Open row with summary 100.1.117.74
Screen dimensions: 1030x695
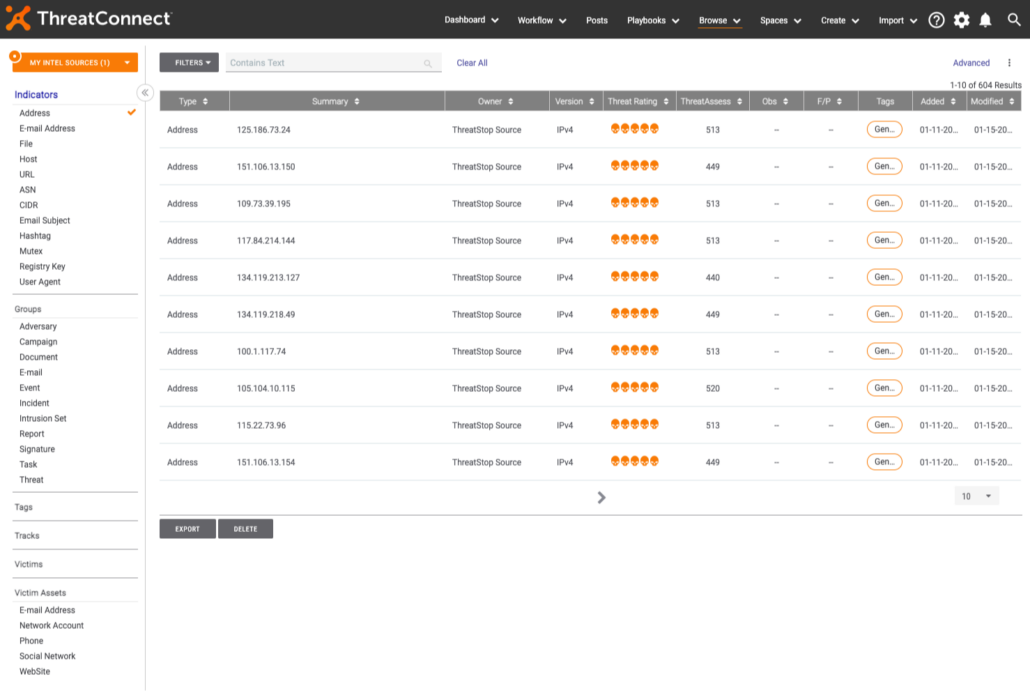click(x=590, y=351)
